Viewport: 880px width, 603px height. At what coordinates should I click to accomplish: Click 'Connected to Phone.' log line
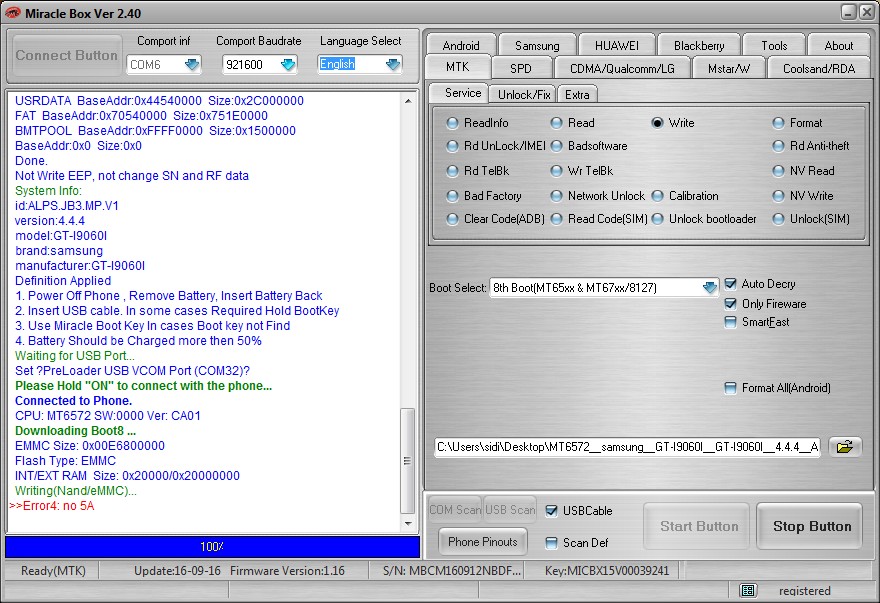tap(74, 401)
